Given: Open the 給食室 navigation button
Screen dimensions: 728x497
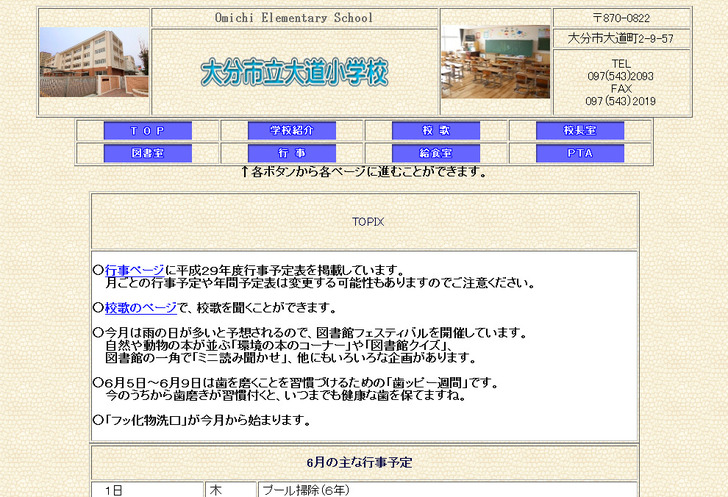Looking at the screenshot, I should click(x=436, y=154).
